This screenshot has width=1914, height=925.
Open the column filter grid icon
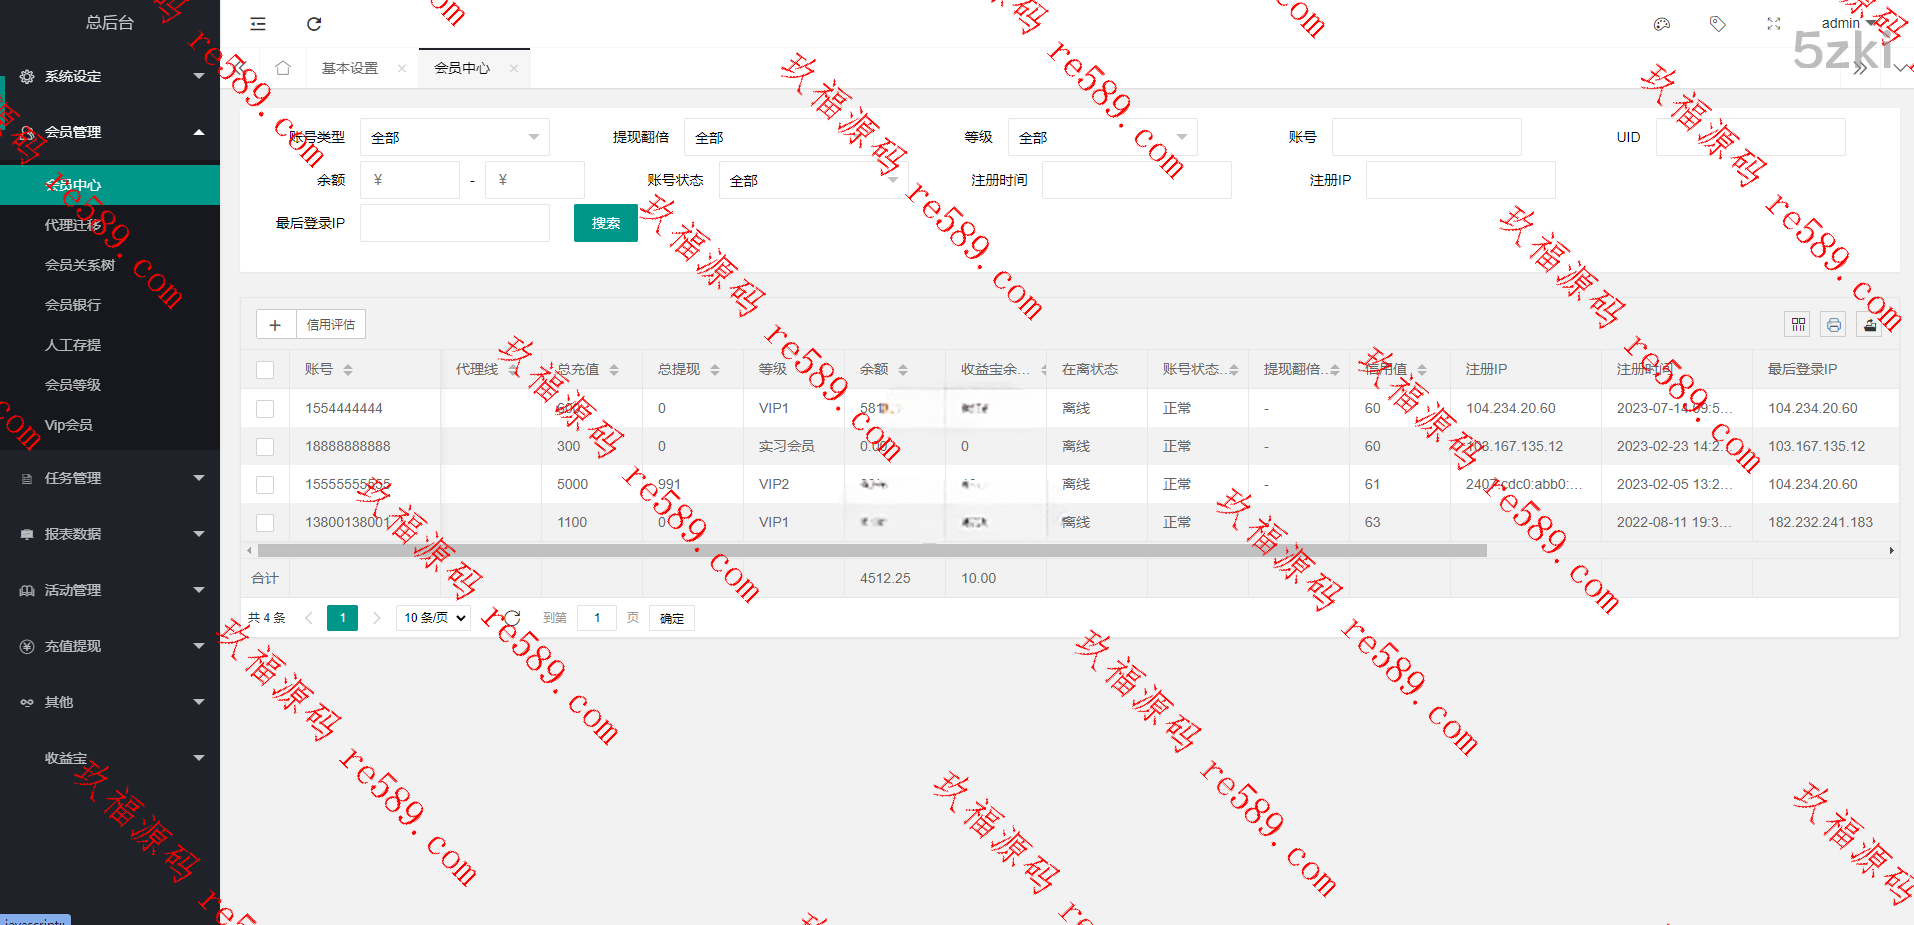click(x=1798, y=324)
